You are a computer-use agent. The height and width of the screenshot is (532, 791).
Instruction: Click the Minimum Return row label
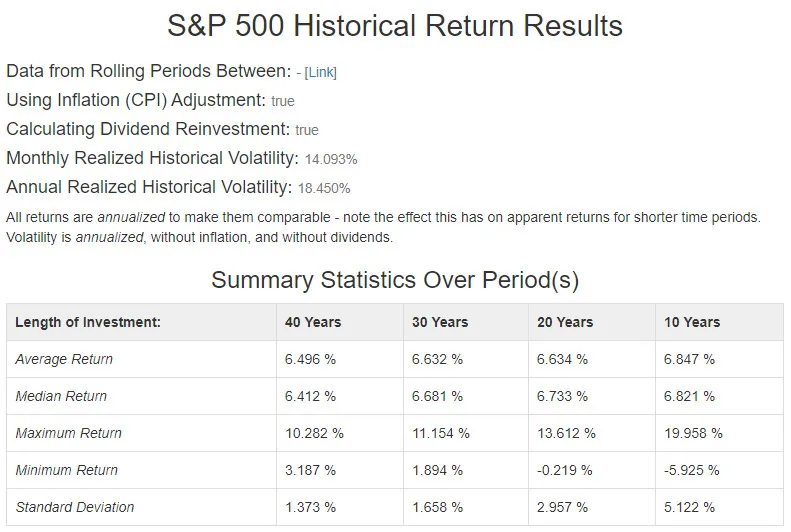[x=67, y=470]
